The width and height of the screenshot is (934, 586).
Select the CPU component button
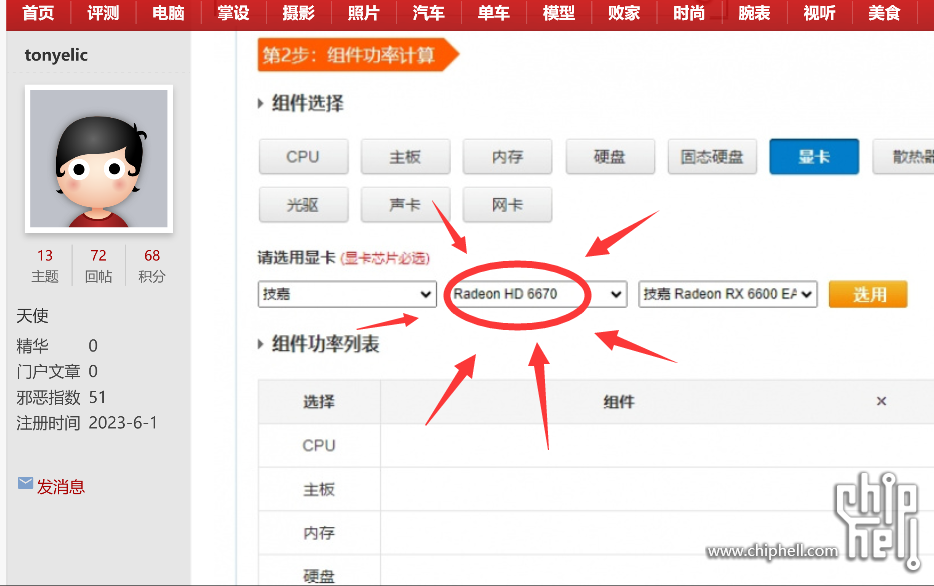coord(303,157)
